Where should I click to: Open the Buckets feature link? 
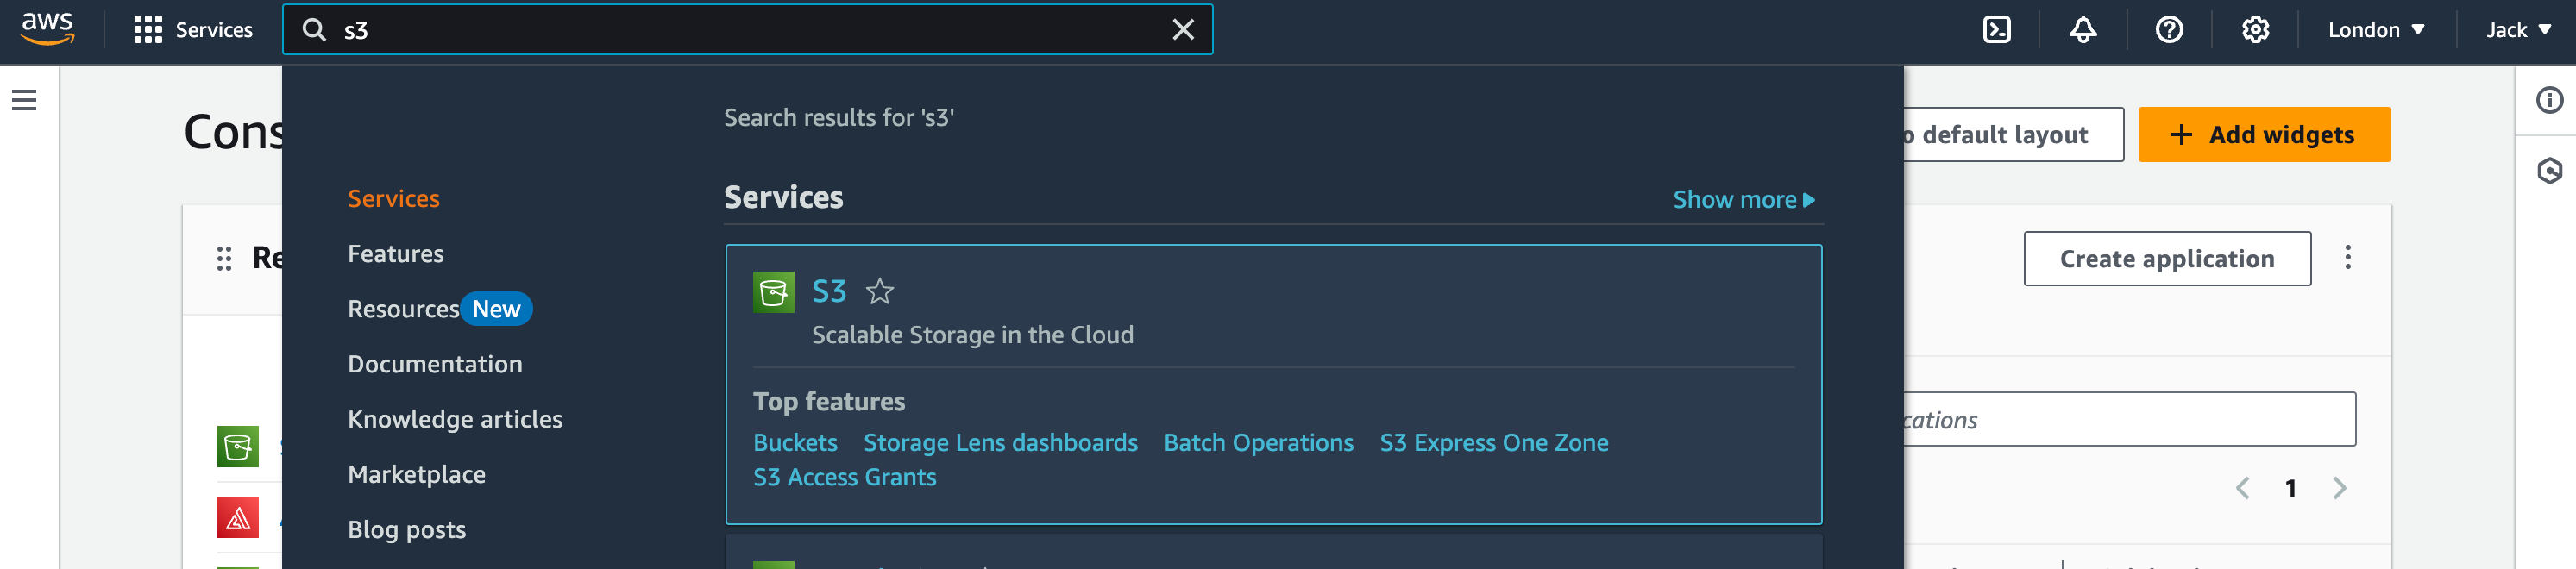tap(794, 443)
